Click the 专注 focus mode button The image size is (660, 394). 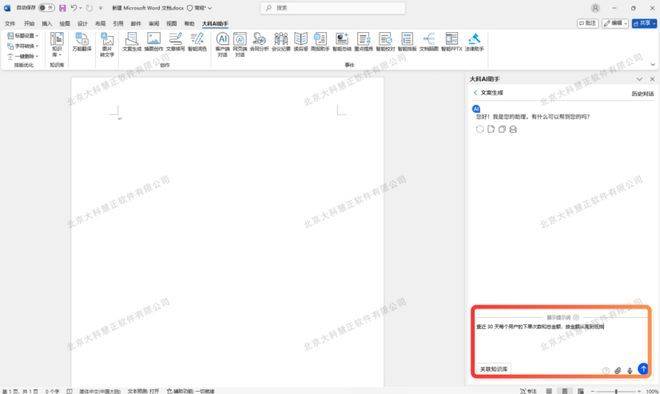528,391
